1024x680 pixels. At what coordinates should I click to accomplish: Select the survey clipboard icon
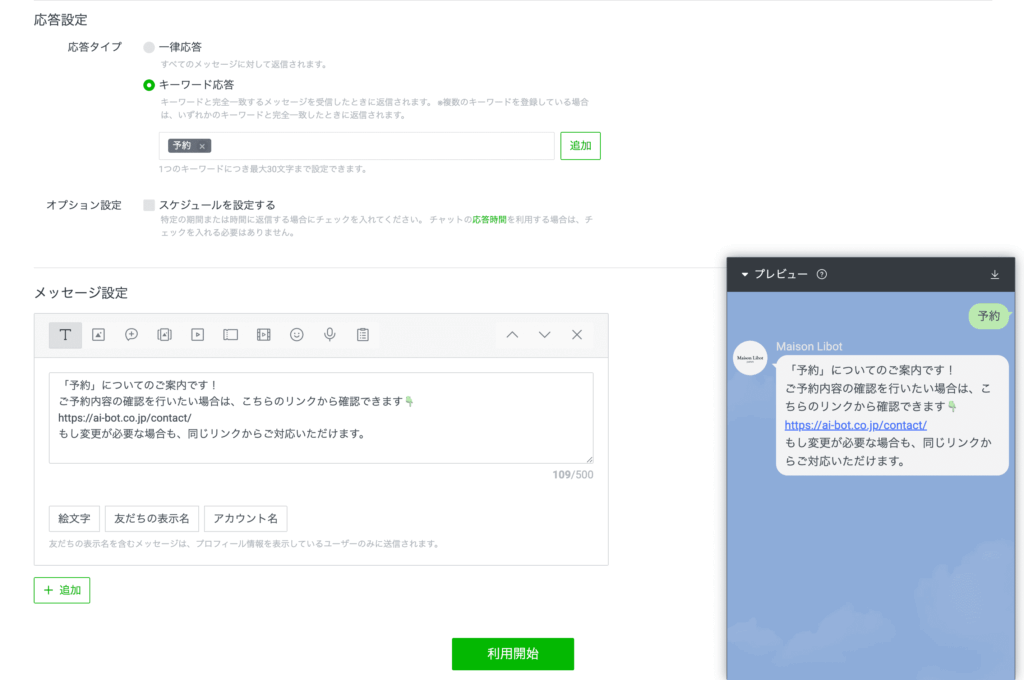[362, 335]
